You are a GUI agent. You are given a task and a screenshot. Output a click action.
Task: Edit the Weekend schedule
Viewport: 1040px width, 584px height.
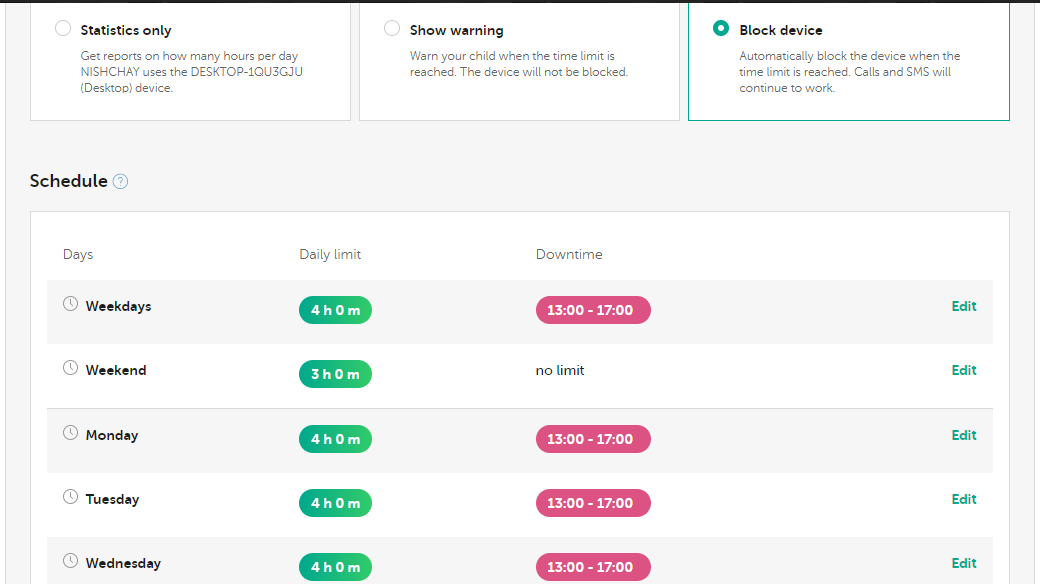pyautogui.click(x=964, y=371)
